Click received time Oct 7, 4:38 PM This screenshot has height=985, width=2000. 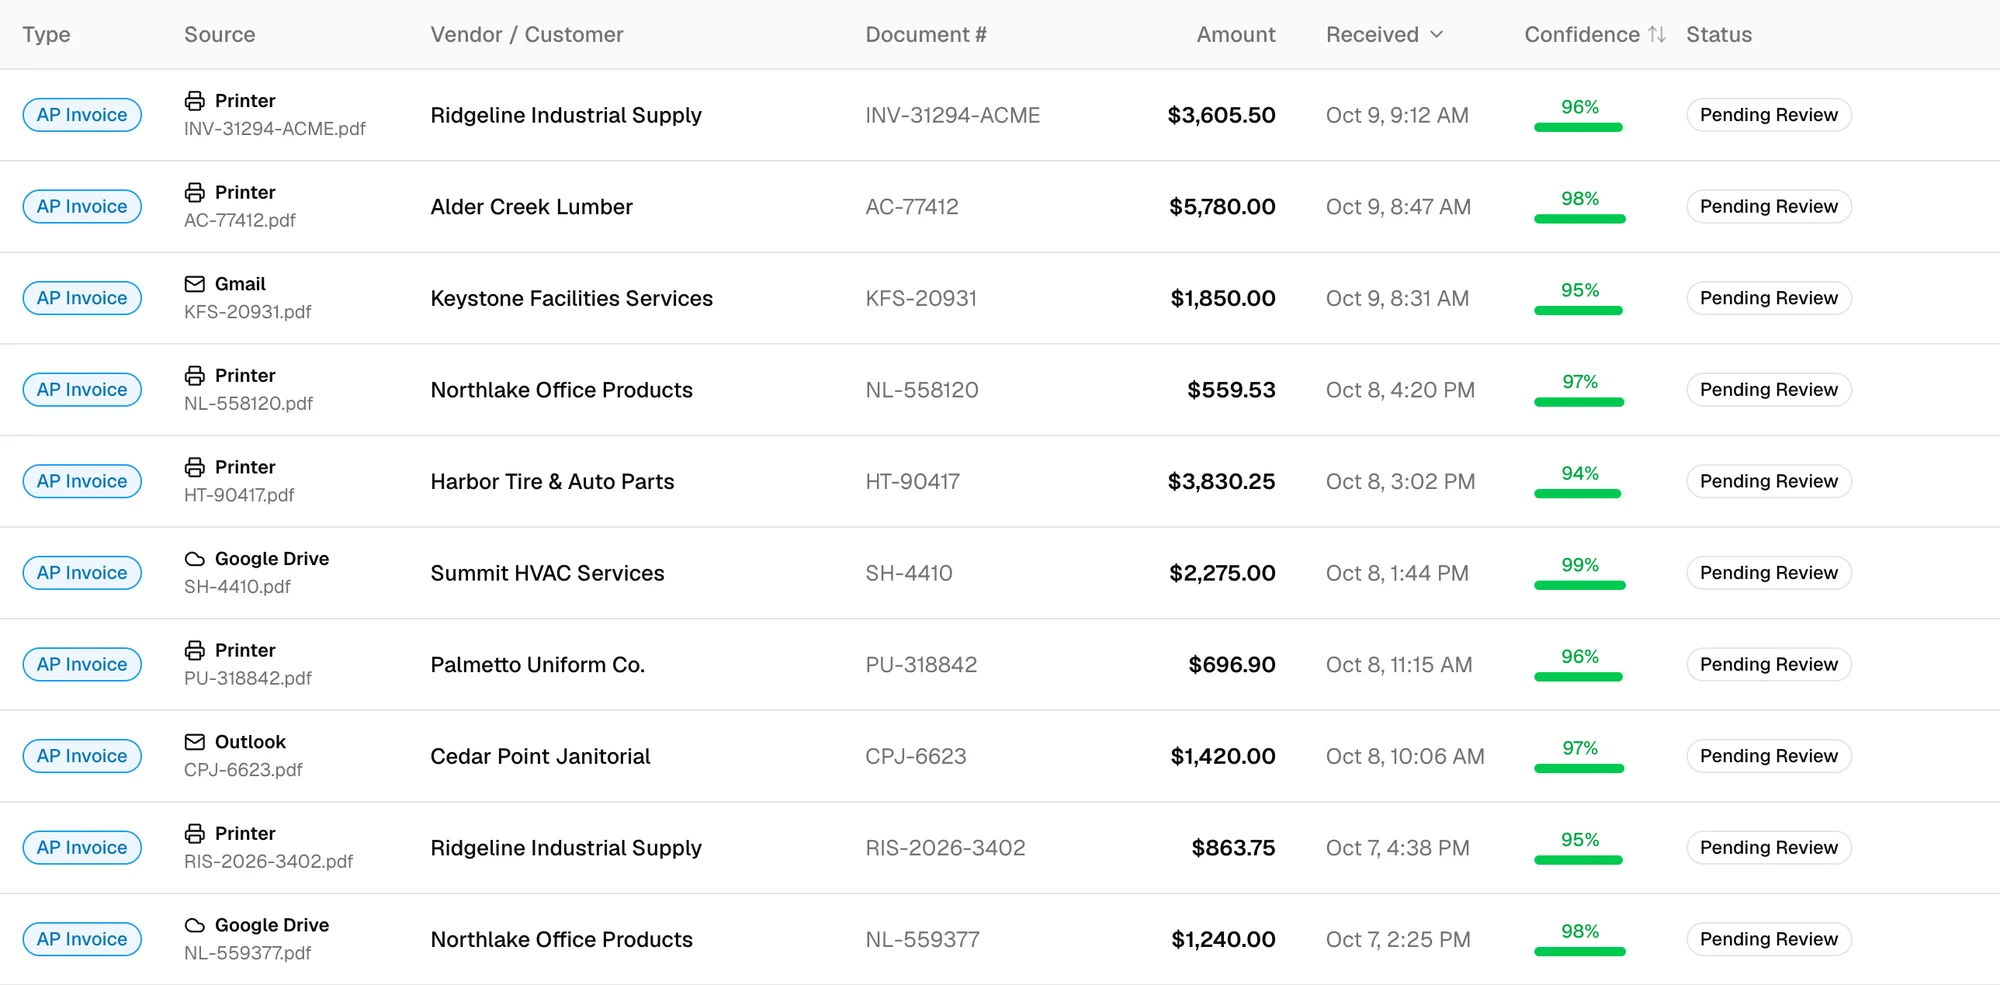[1398, 848]
